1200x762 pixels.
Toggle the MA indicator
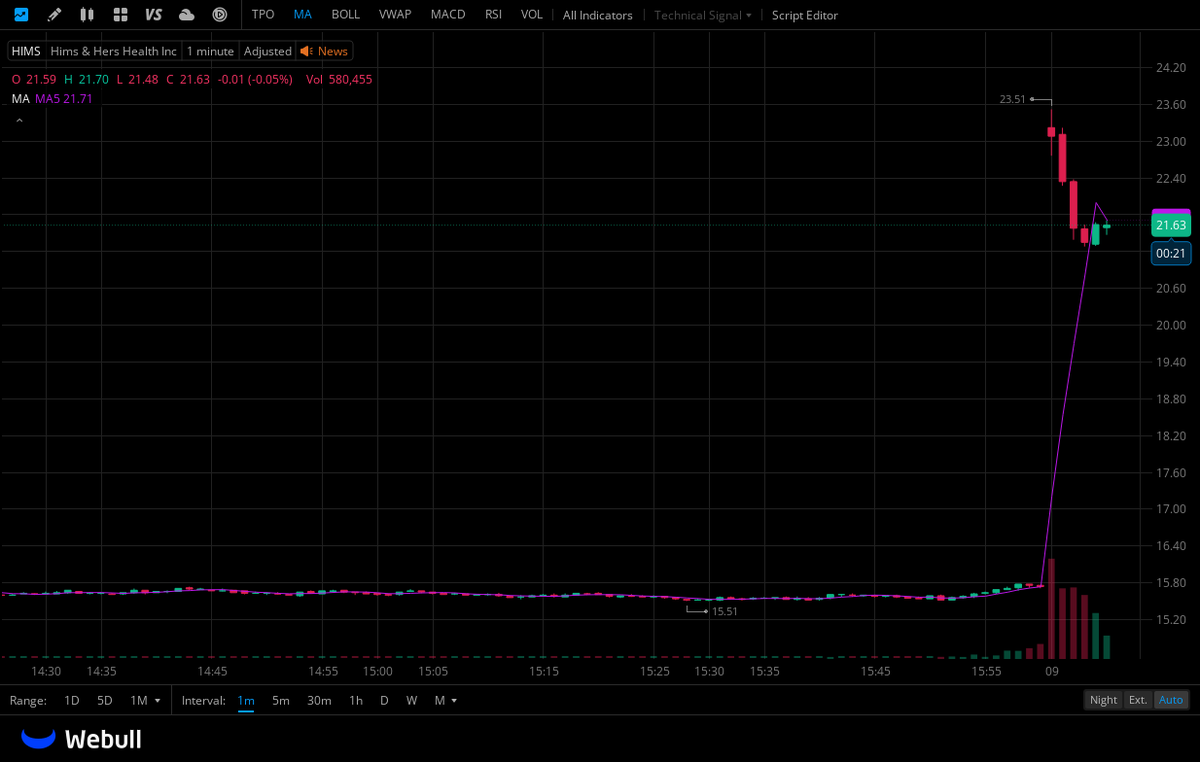303,15
